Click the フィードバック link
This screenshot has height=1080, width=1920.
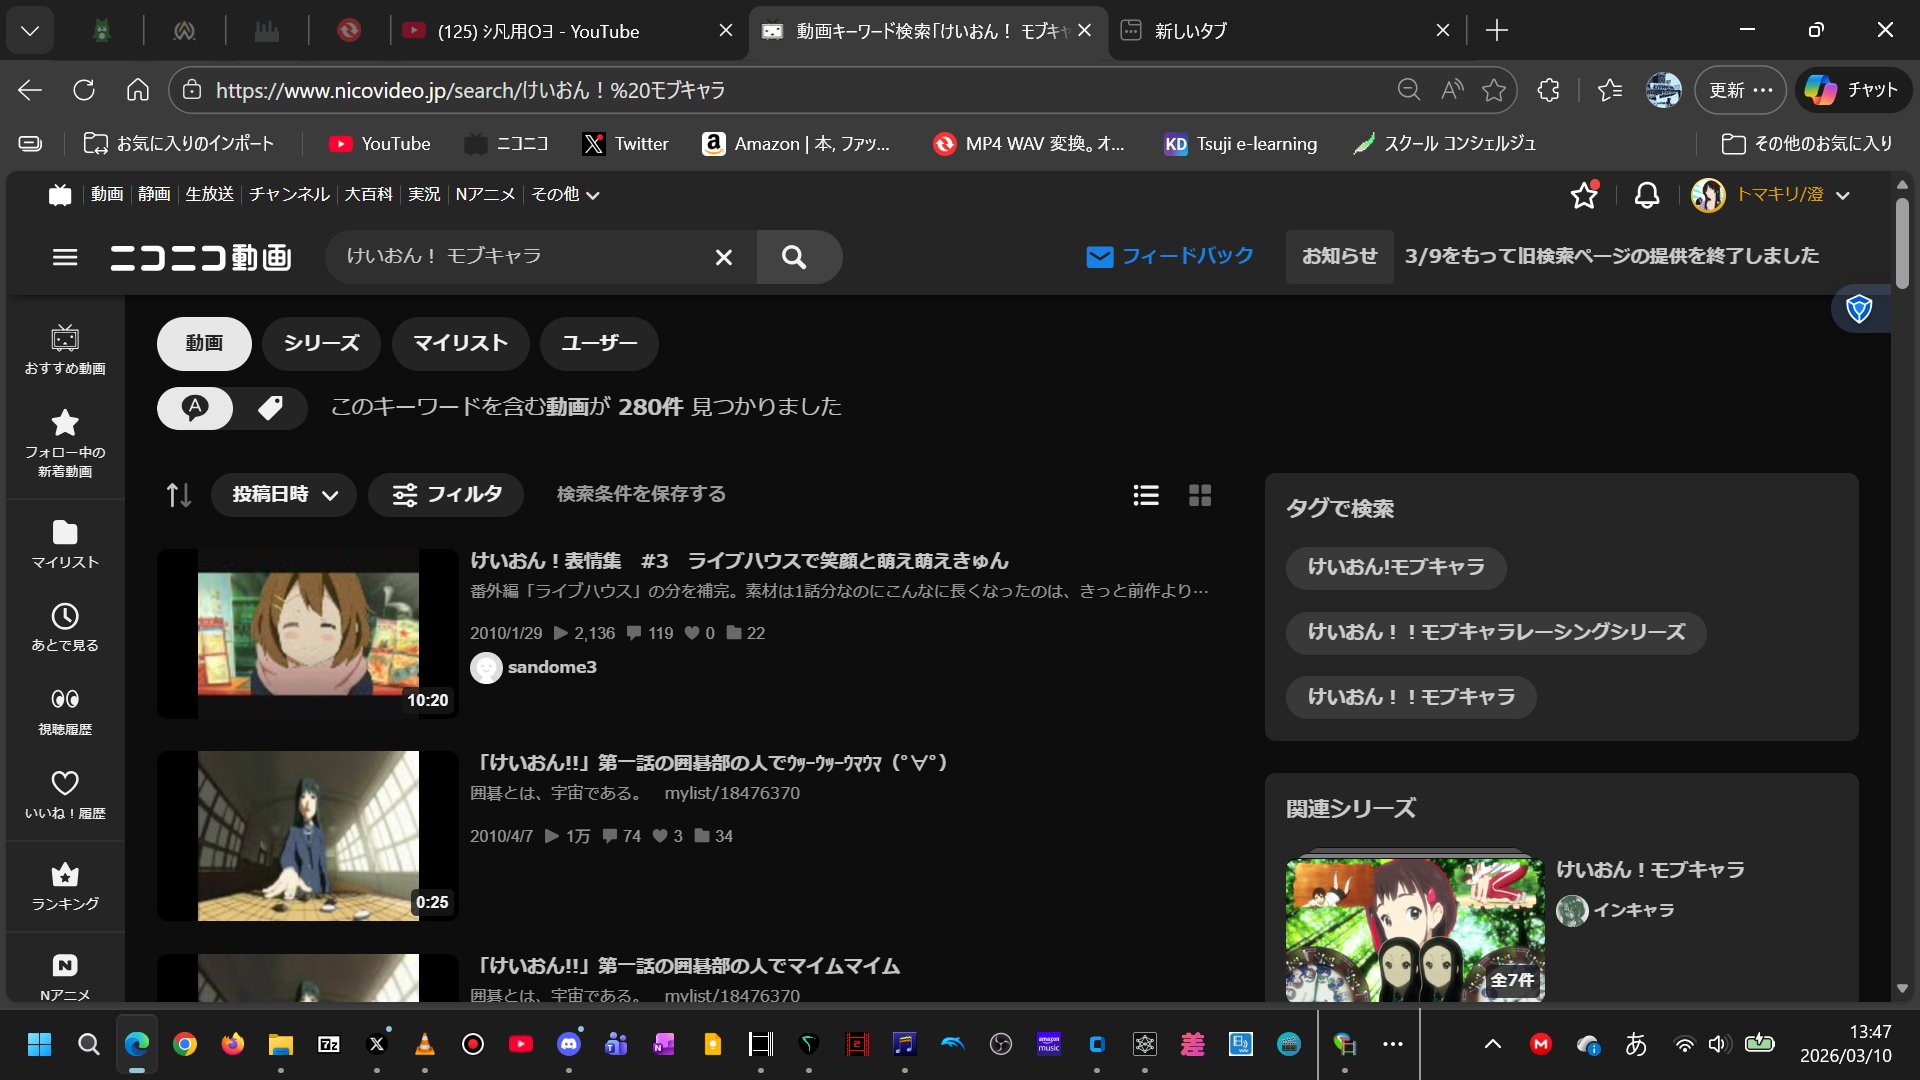(1170, 257)
